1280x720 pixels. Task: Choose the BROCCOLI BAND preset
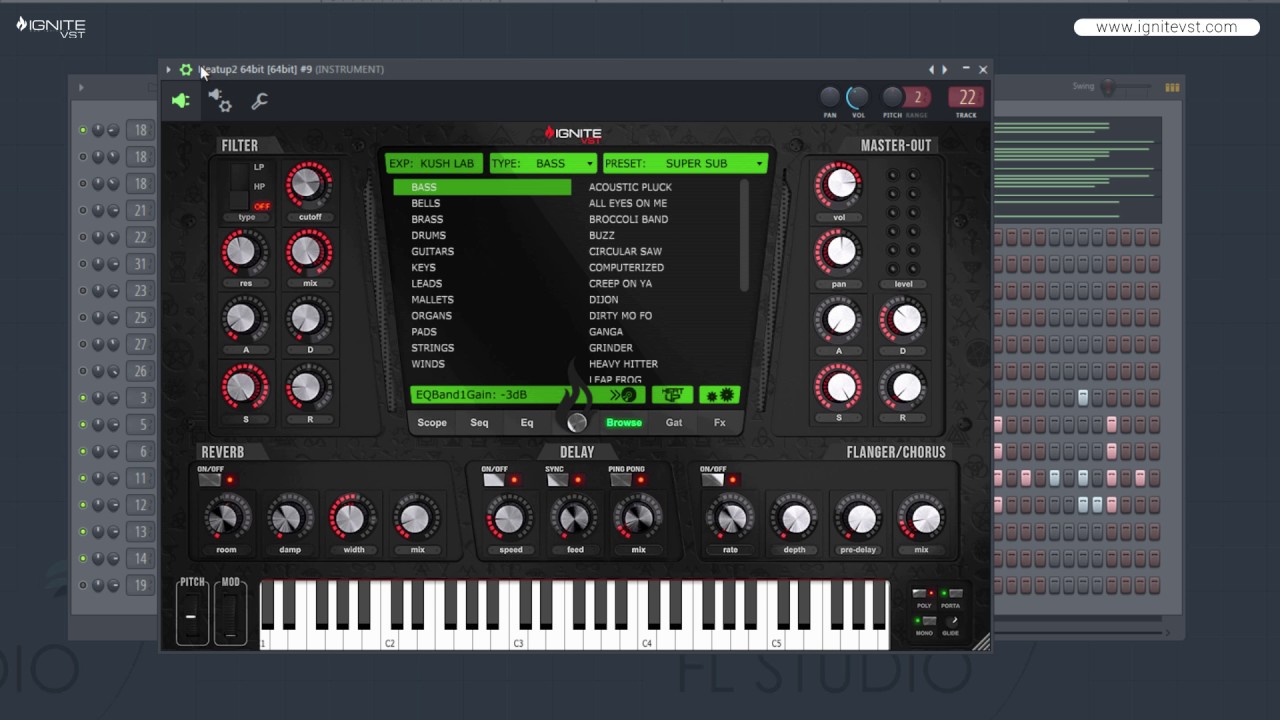628,219
